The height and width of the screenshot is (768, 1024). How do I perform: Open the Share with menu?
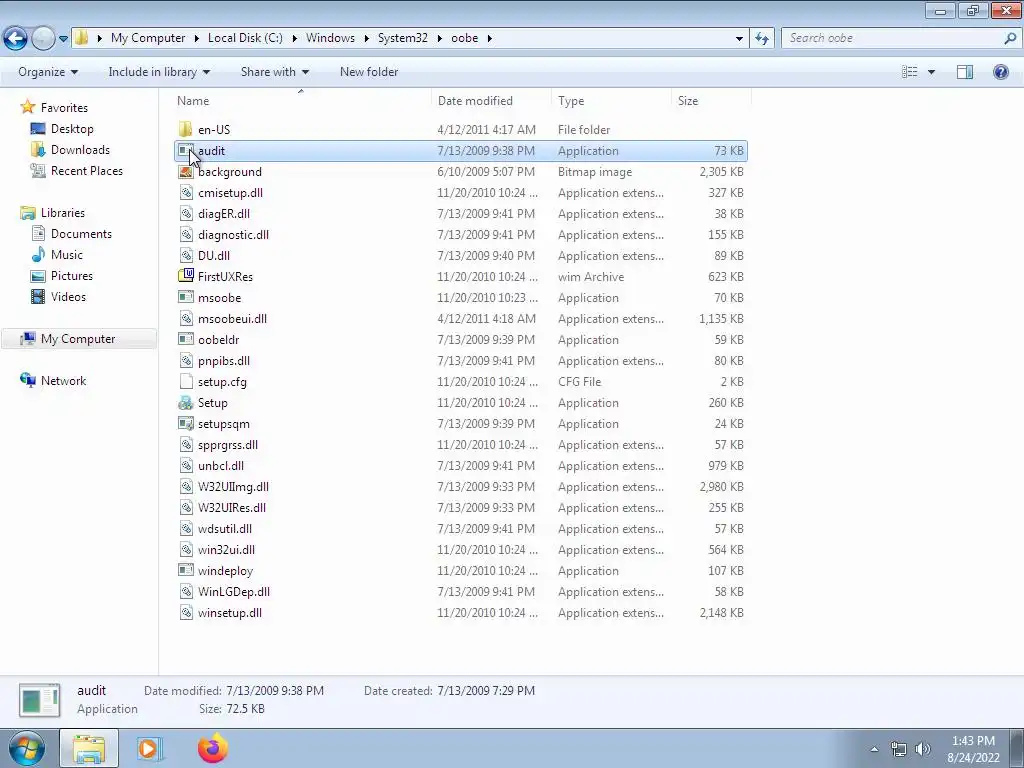[x=274, y=72]
